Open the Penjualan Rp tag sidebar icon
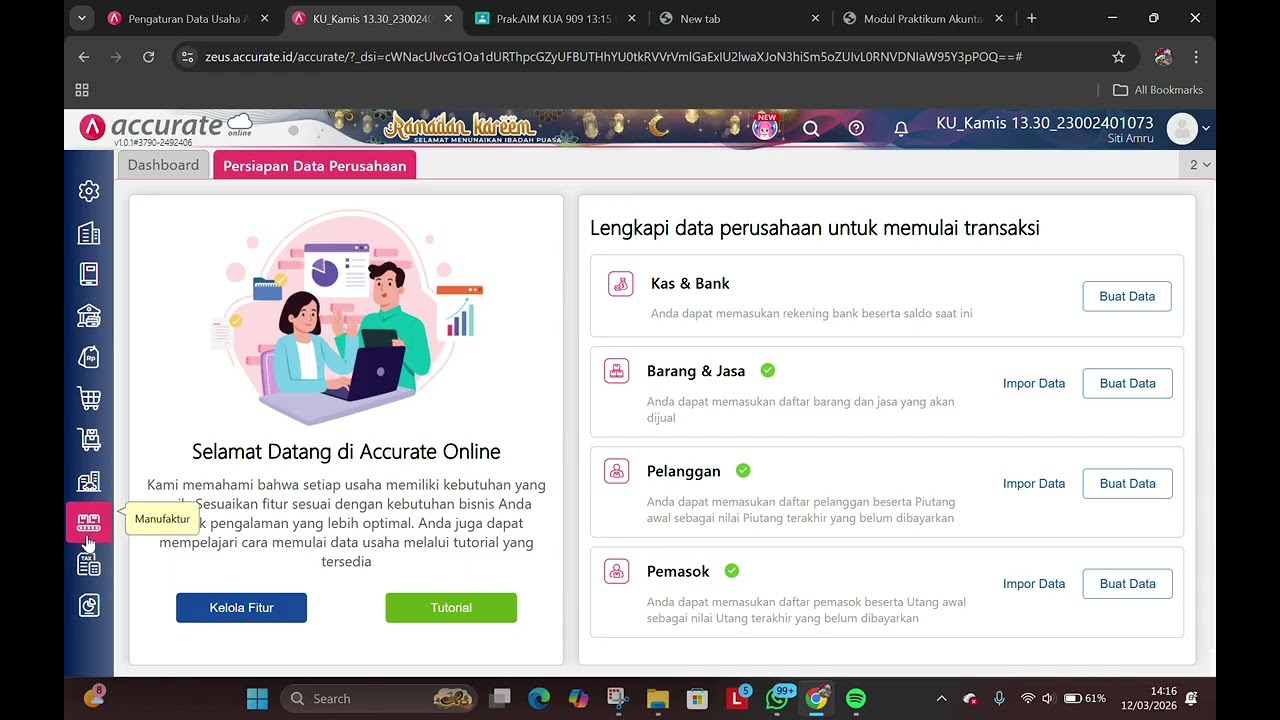 click(x=89, y=357)
